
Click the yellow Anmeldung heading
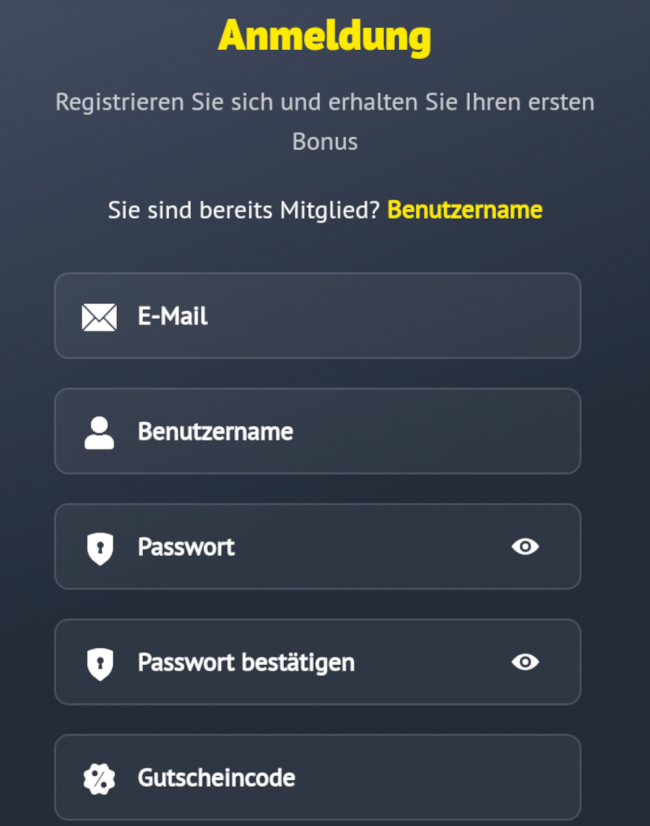pyautogui.click(x=324, y=36)
